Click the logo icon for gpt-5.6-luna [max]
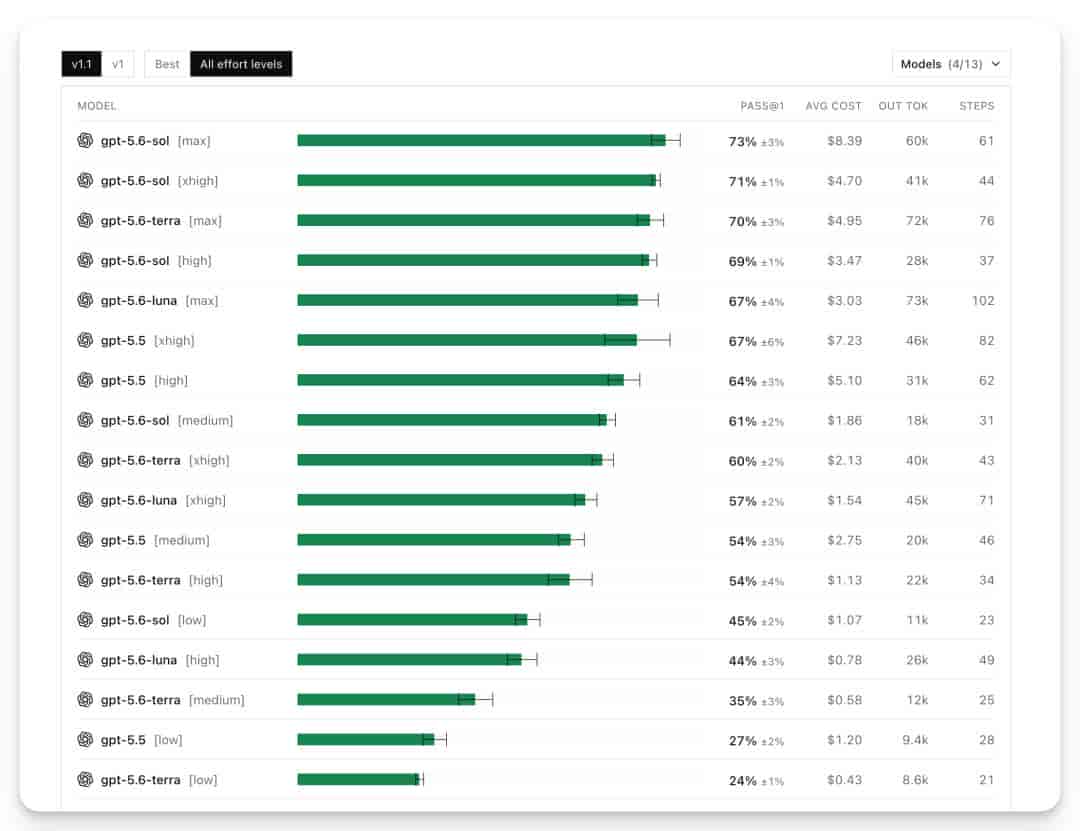 [85, 300]
